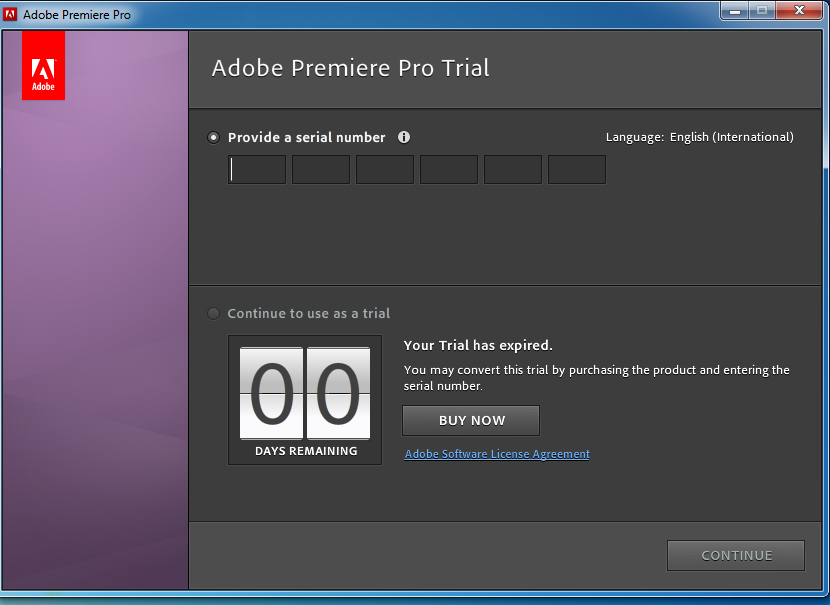The width and height of the screenshot is (830, 605).
Task: Click the serial number info icon
Action: click(404, 137)
